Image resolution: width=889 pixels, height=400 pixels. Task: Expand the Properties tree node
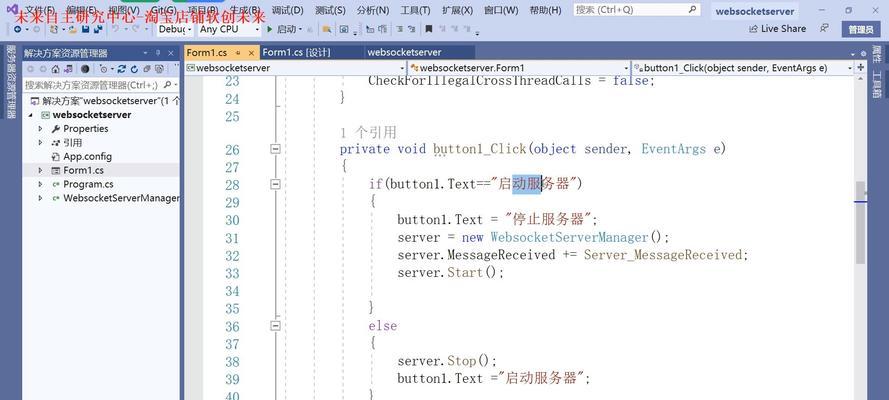click(x=40, y=129)
